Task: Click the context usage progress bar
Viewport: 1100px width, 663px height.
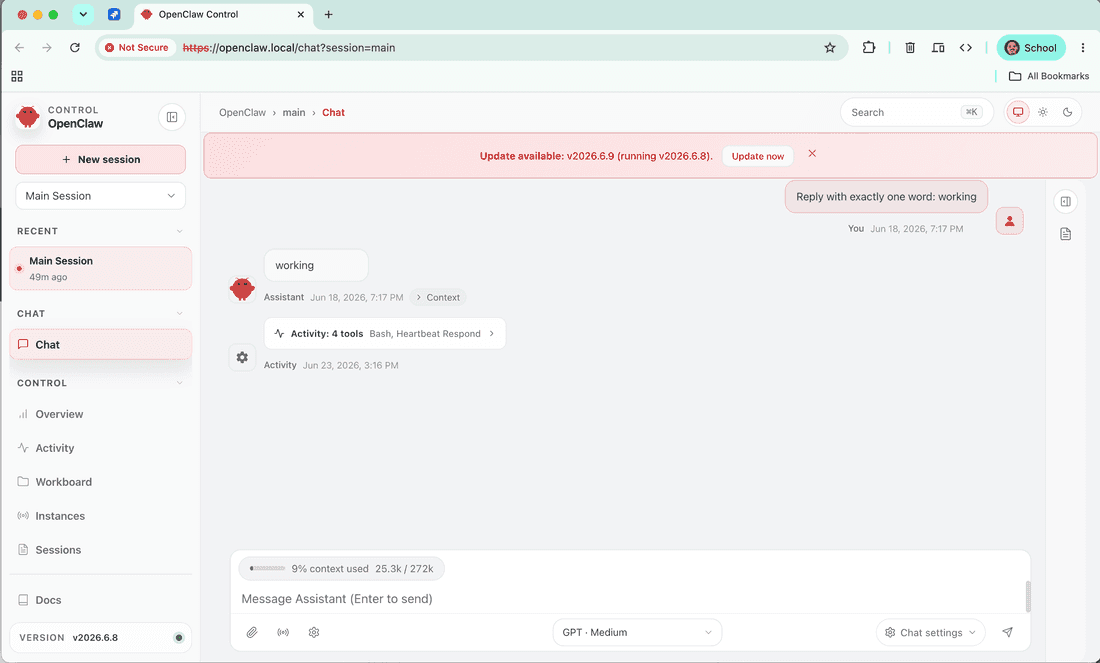Action: pos(268,568)
